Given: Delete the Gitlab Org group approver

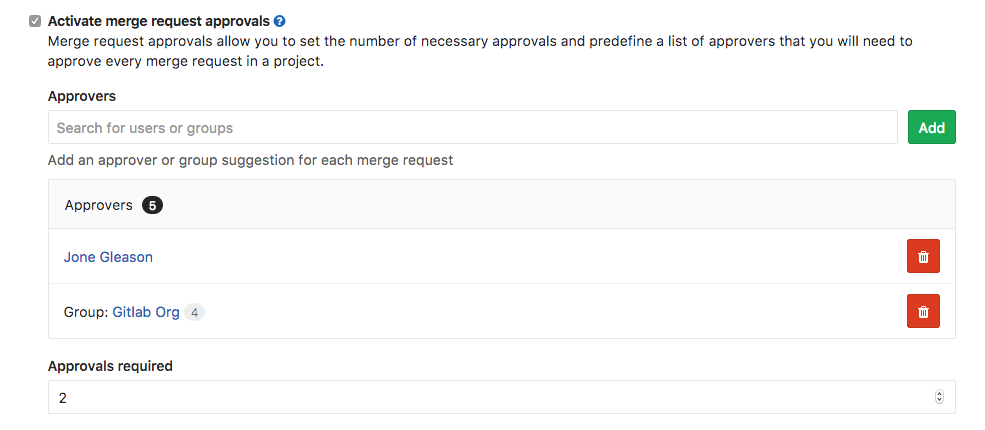Looking at the screenshot, I should pyautogui.click(x=923, y=312).
